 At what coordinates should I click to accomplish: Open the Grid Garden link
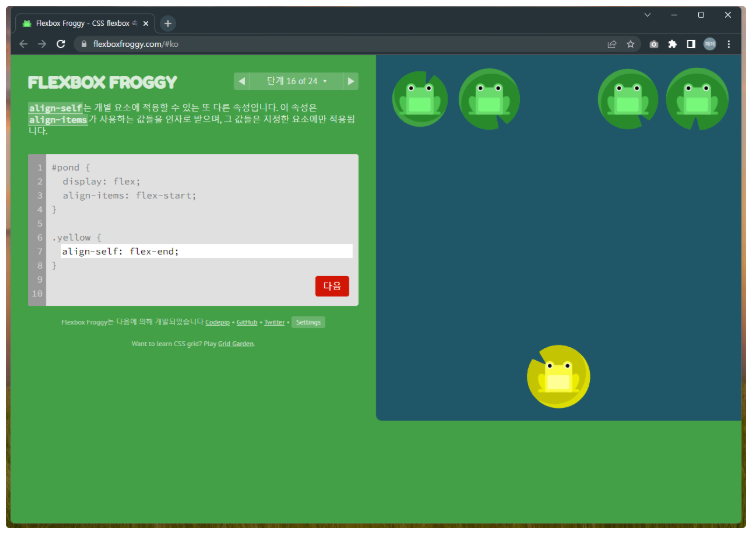point(236,344)
